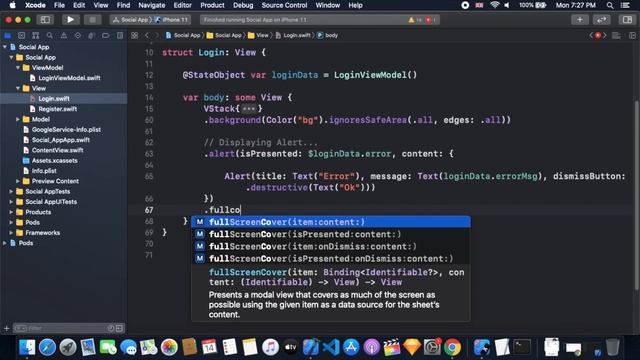This screenshot has width=640, height=360.
Task: Open Spotlight search in the menu bar
Action: pyautogui.click(x=610, y=5)
